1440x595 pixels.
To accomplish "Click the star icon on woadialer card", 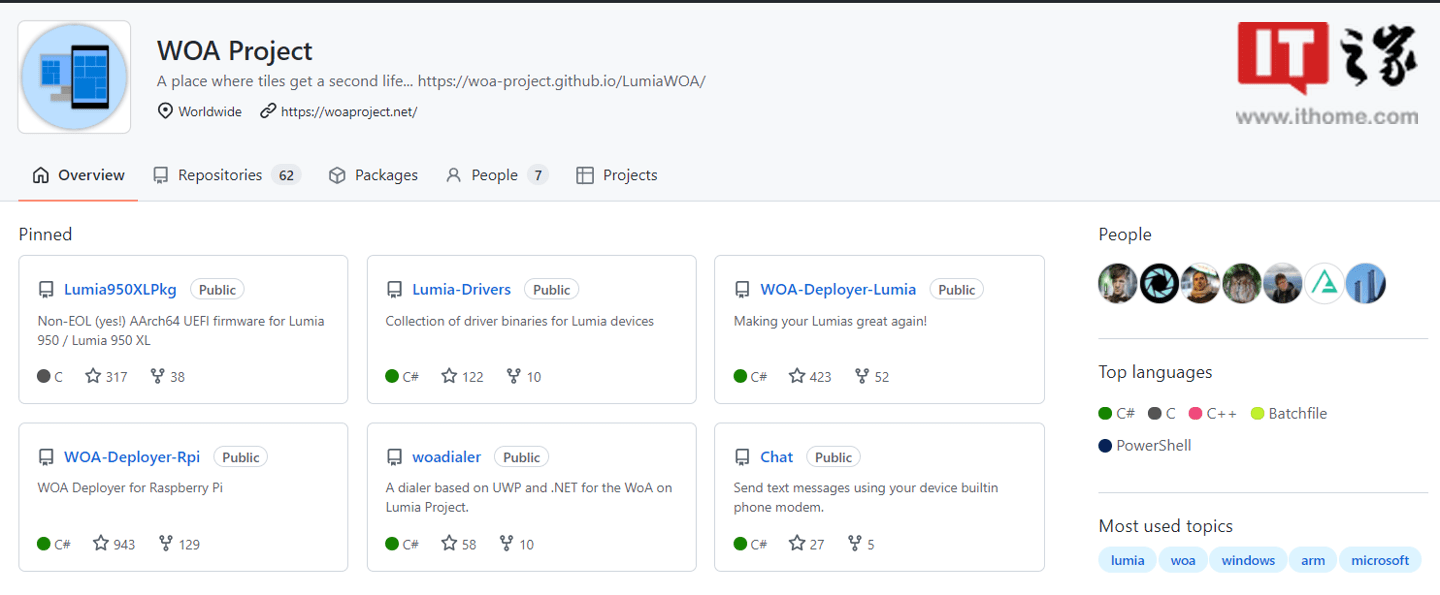I will tap(450, 544).
